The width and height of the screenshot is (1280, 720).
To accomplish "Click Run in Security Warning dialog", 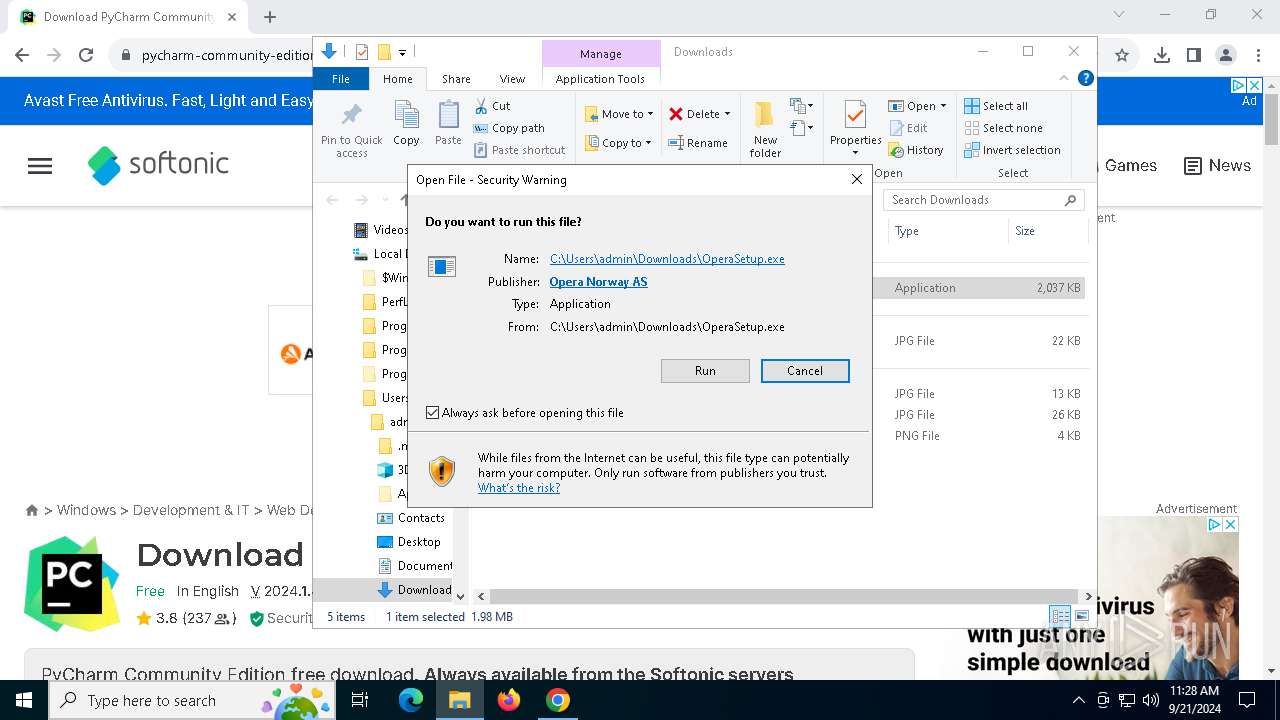I will point(705,371).
